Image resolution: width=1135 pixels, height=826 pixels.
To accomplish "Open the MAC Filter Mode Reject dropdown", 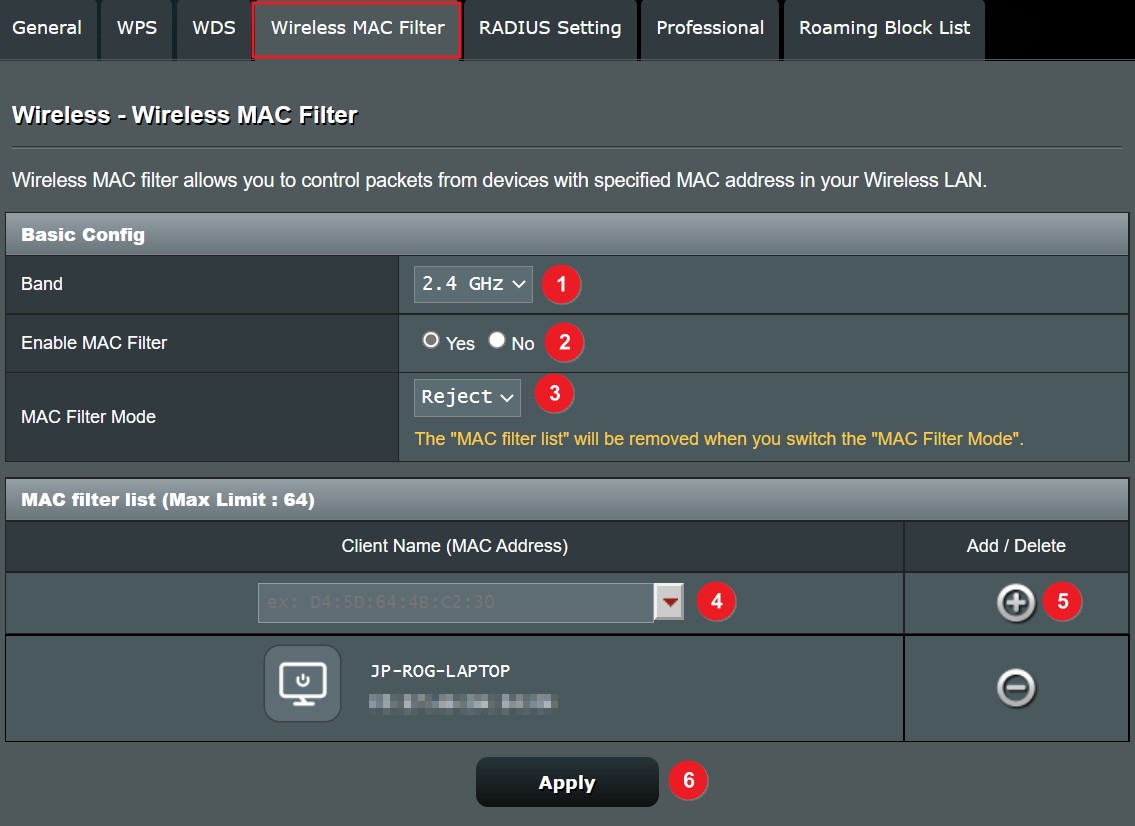I will (467, 397).
